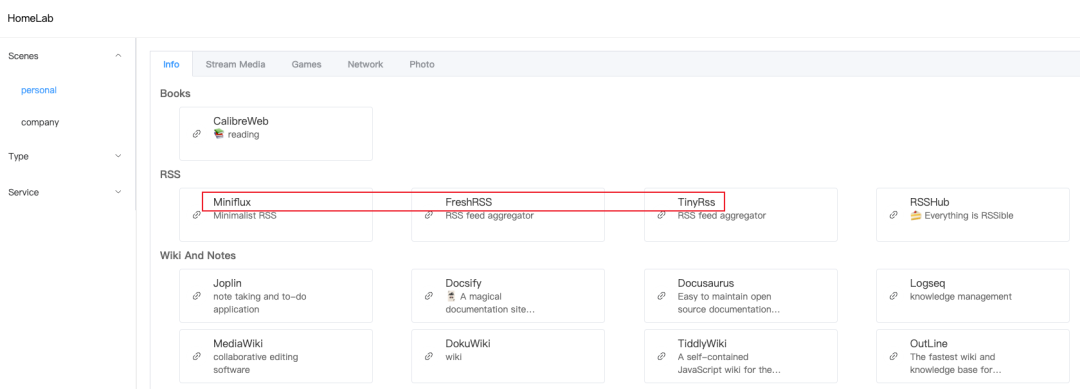Click the HomeLab title in header
Image resolution: width=1080 pixels, height=389 pixels.
[30, 19]
